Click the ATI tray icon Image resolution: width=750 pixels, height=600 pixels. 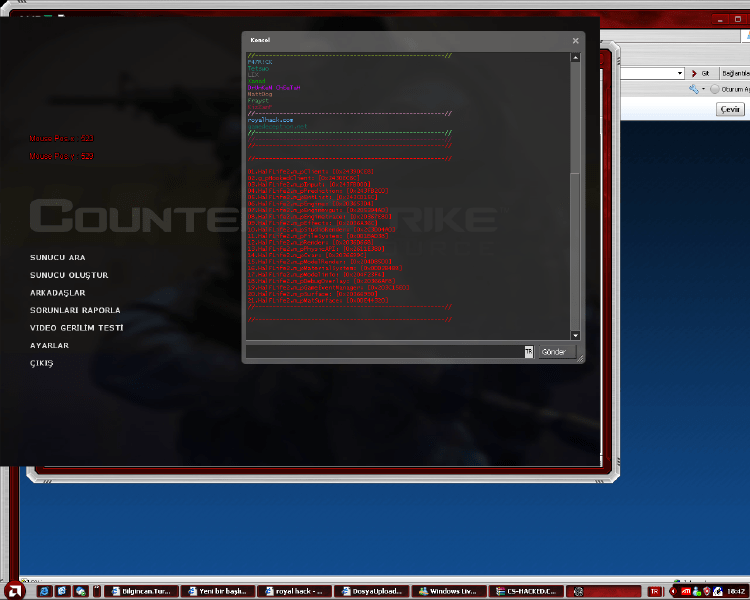coord(685,591)
